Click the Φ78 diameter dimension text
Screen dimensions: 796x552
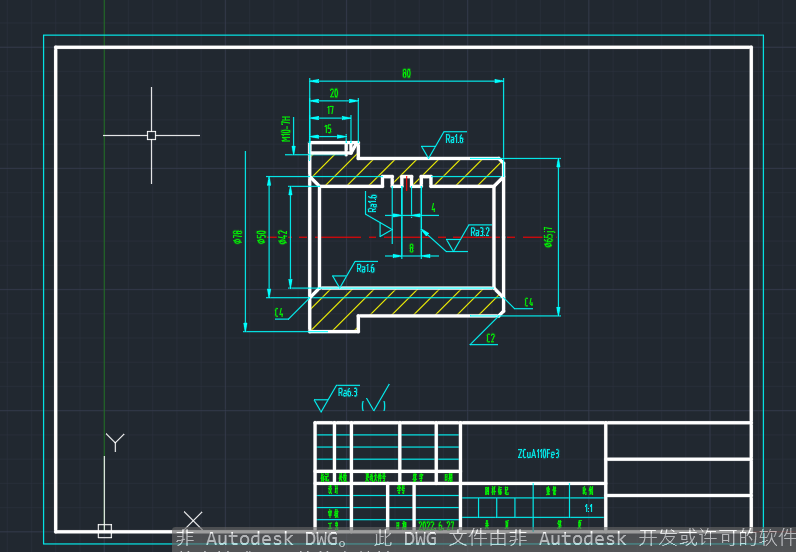coord(238,237)
